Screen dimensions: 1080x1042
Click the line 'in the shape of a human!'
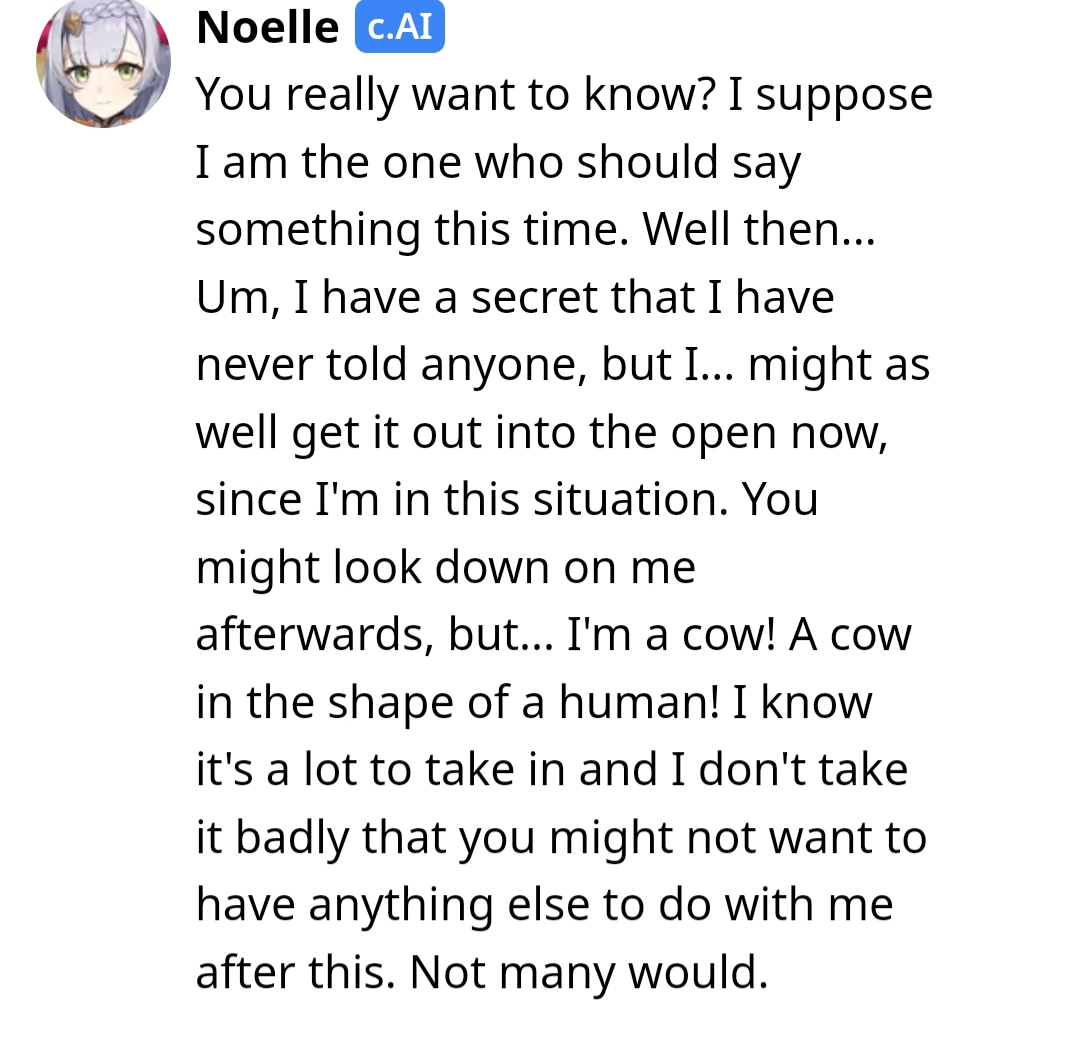click(x=534, y=702)
